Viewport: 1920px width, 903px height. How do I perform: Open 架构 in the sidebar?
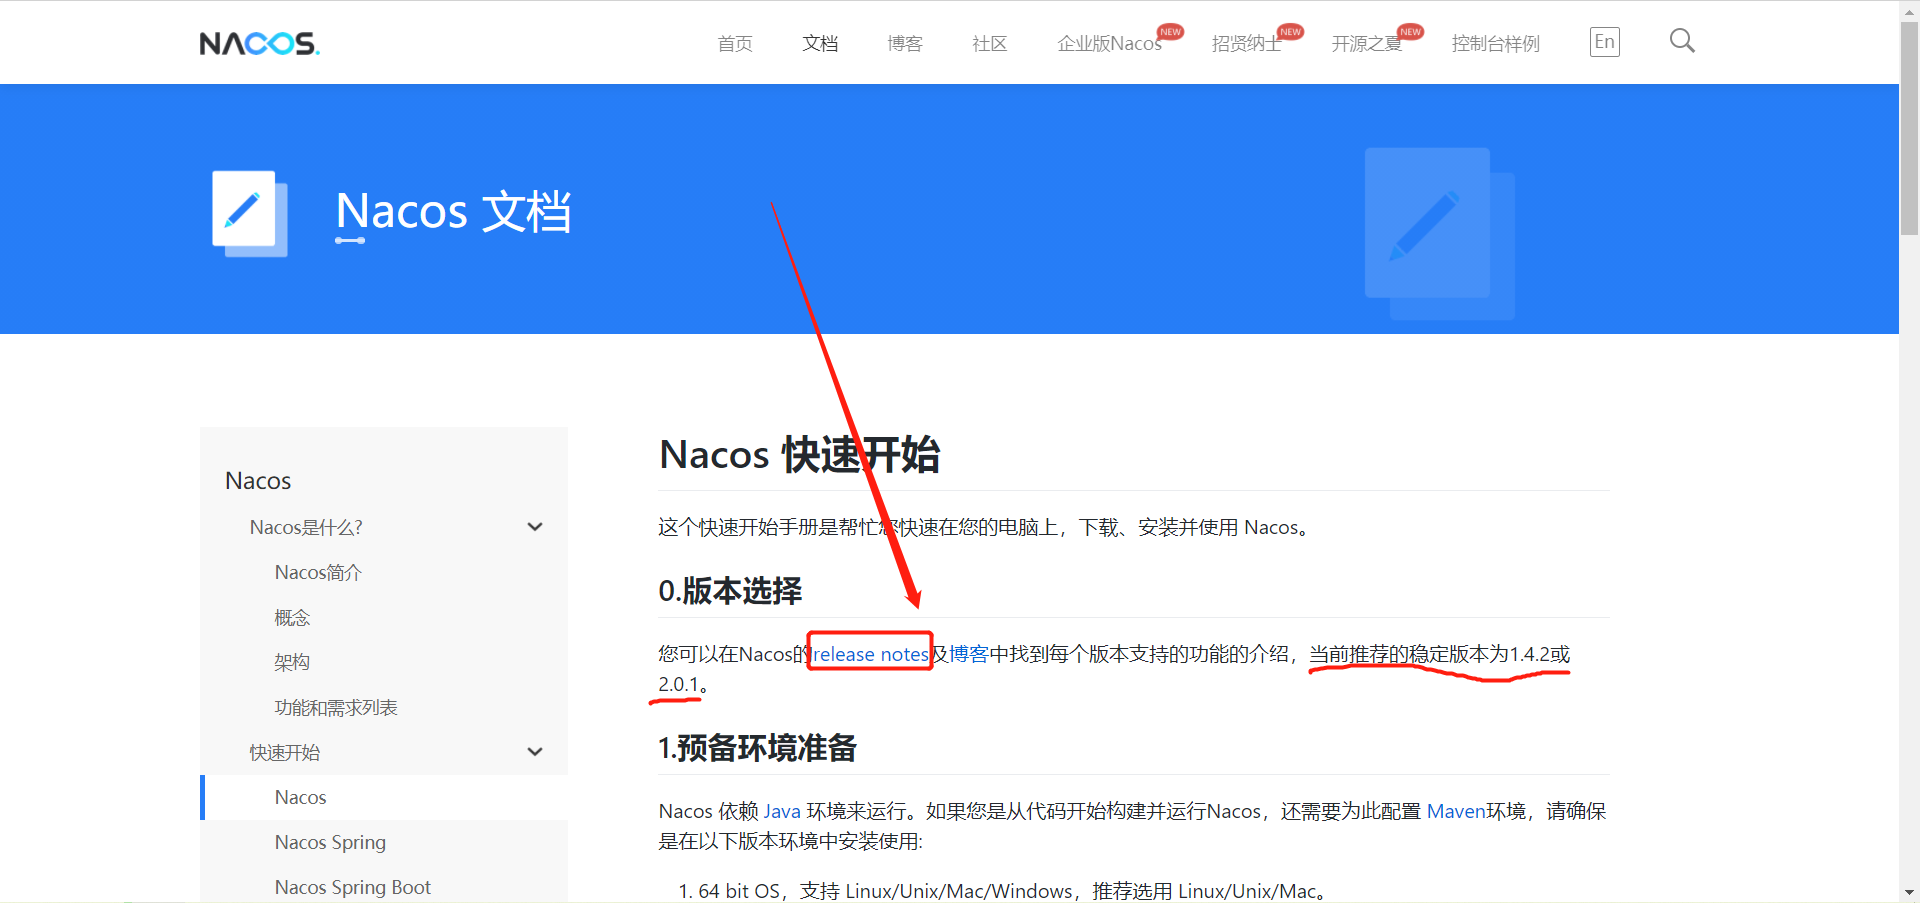[292, 662]
